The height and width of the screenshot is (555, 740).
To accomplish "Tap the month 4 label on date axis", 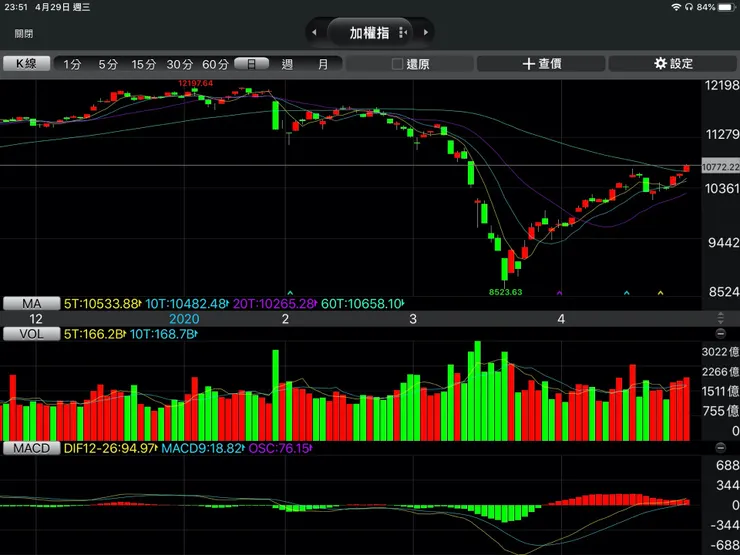I will coord(561,319).
